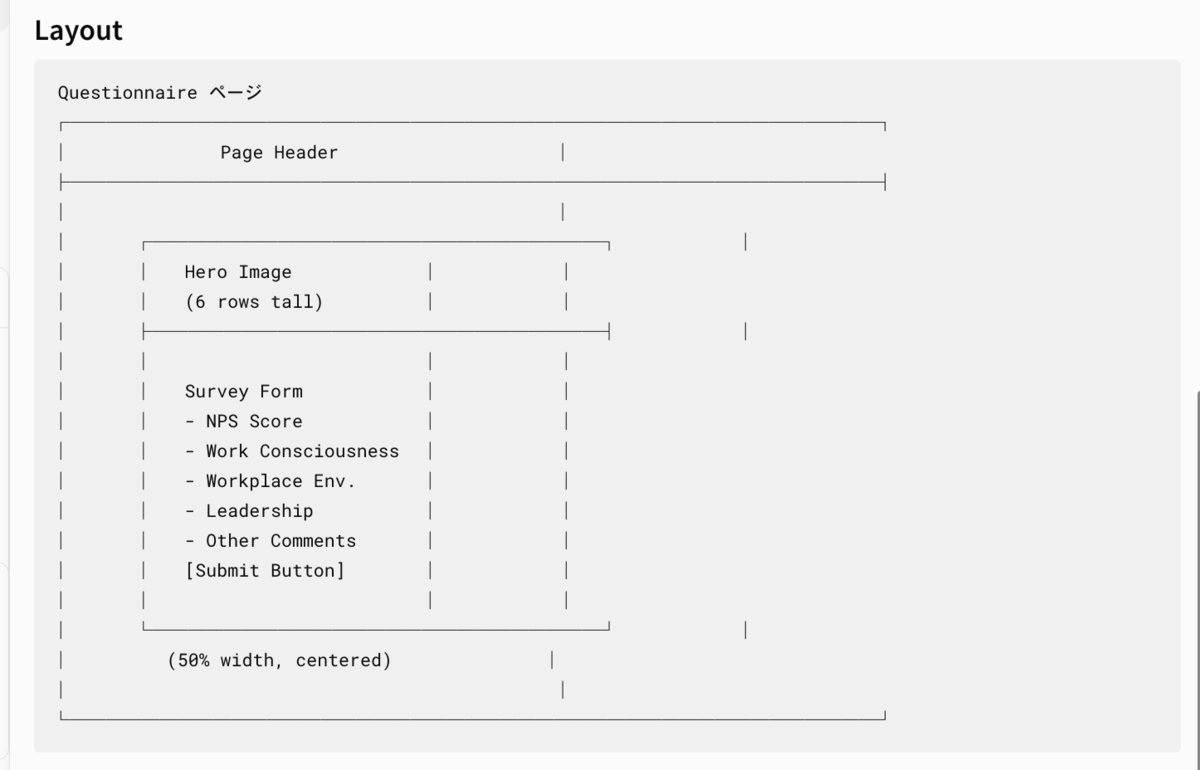Viewport: 1200px width, 770px height.
Task: Click the 'Questionnaire ページ' title line
Action: 160,93
